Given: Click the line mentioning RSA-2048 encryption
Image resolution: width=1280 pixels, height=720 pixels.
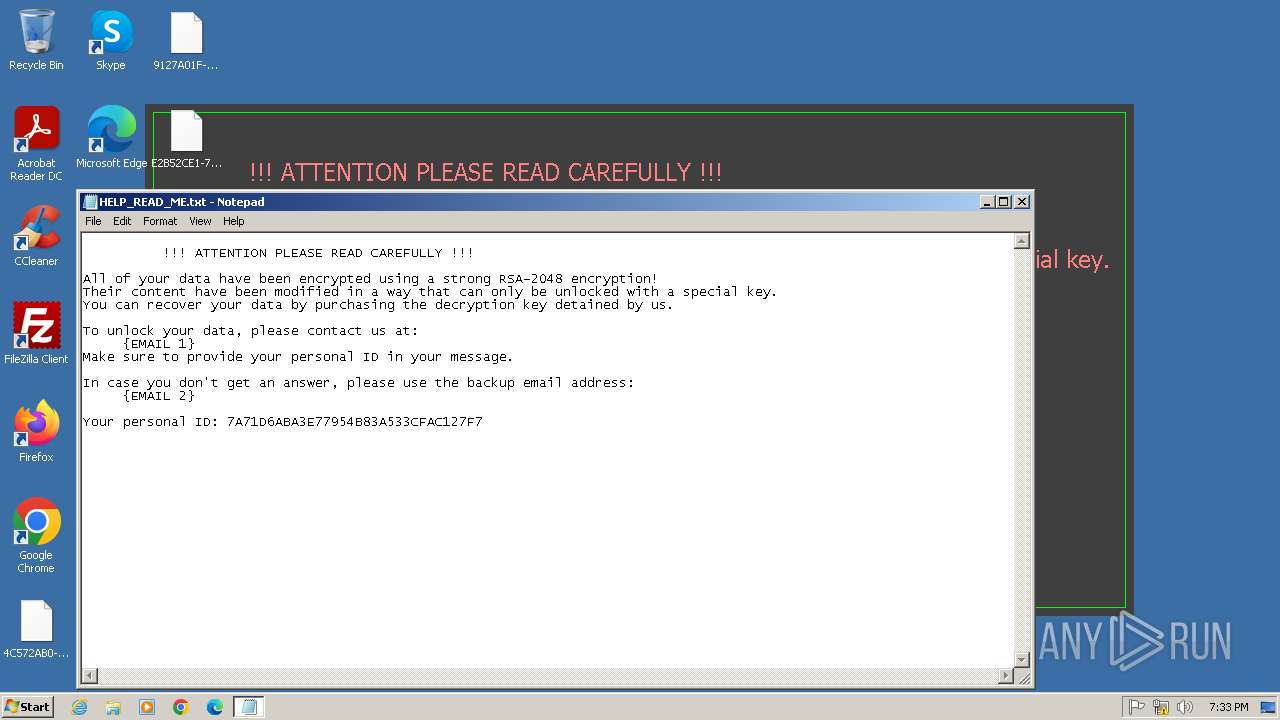Looking at the screenshot, I should tap(370, 279).
